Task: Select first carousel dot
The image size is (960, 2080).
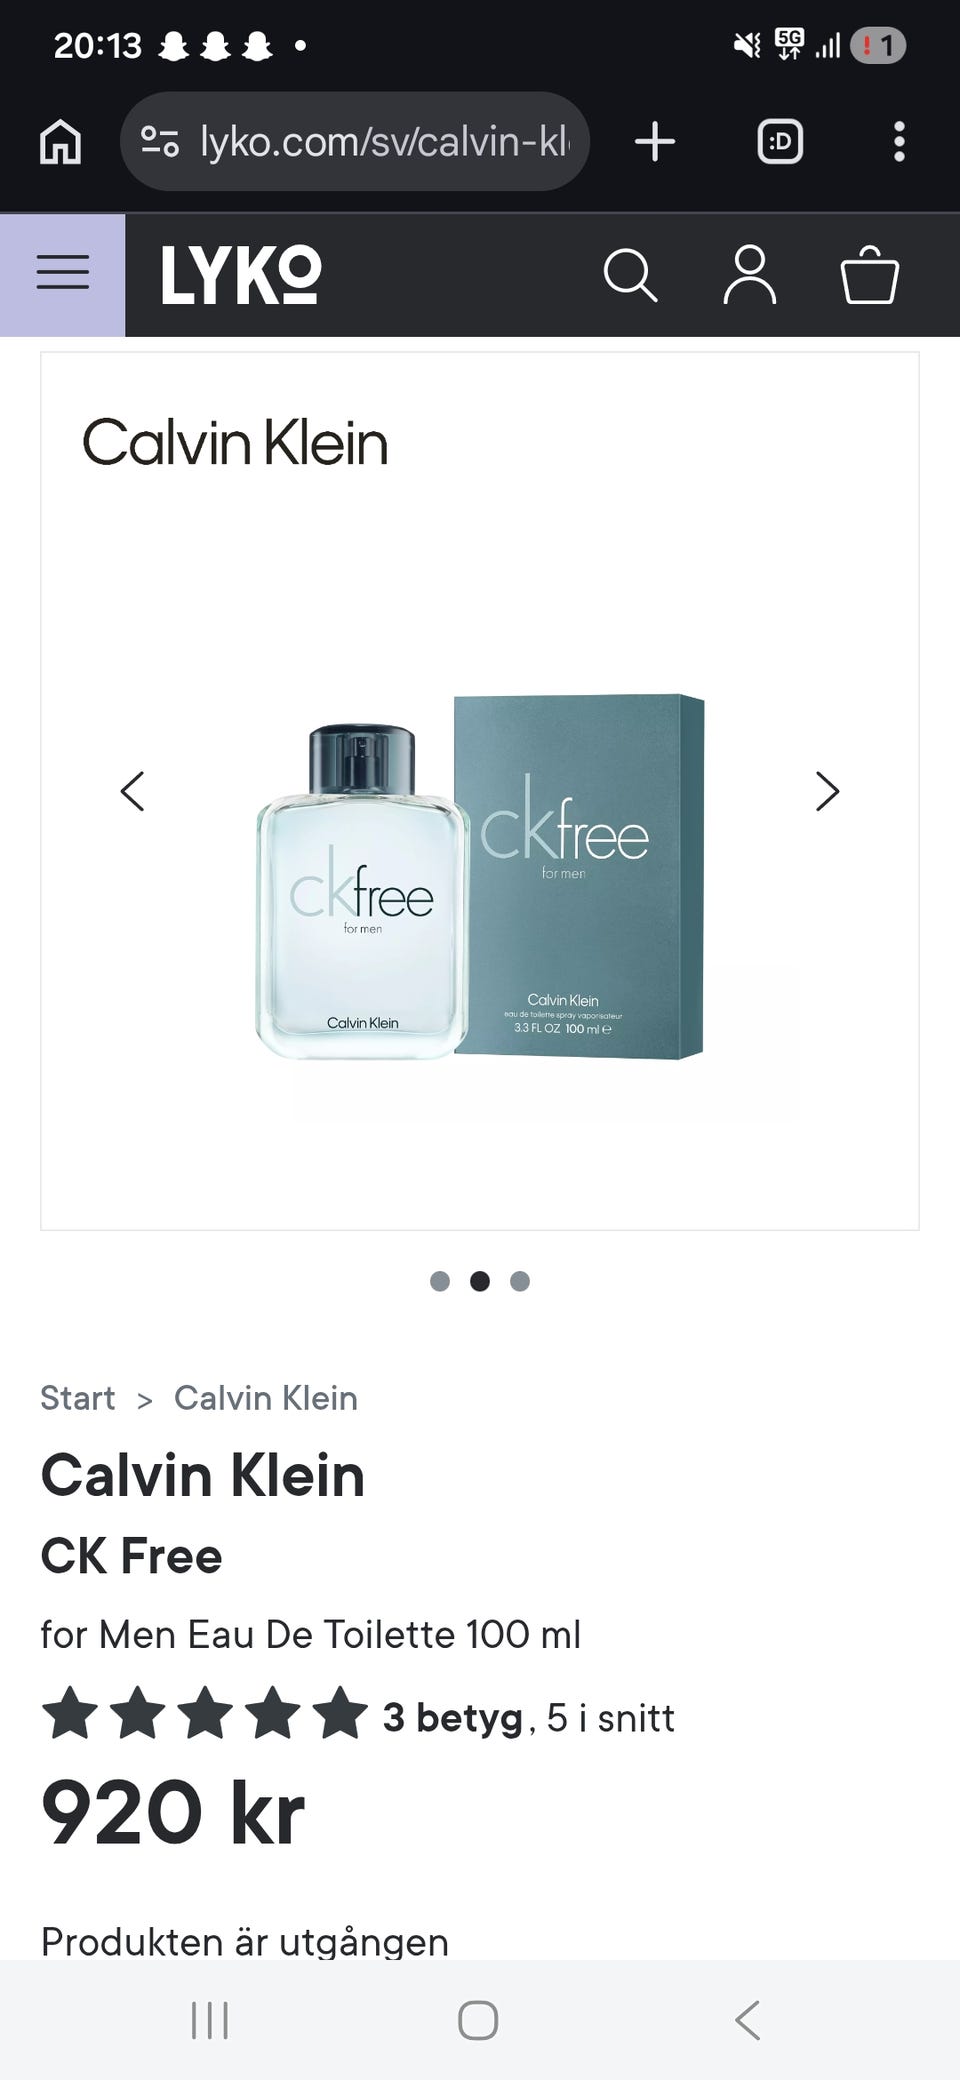Action: tap(440, 1281)
